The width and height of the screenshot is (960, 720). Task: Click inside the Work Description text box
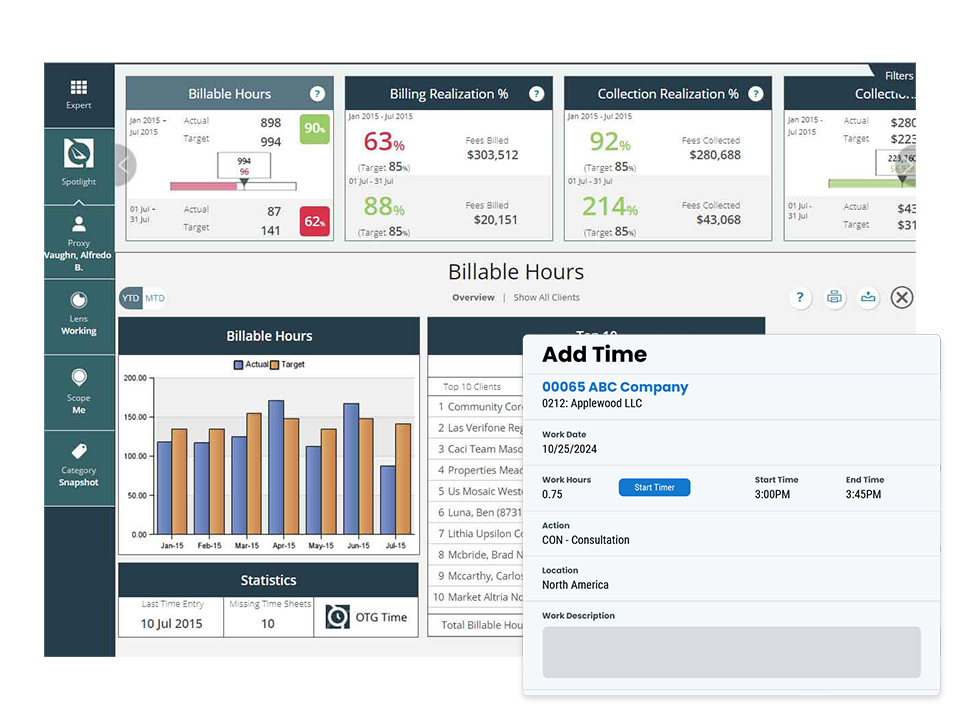[731, 652]
